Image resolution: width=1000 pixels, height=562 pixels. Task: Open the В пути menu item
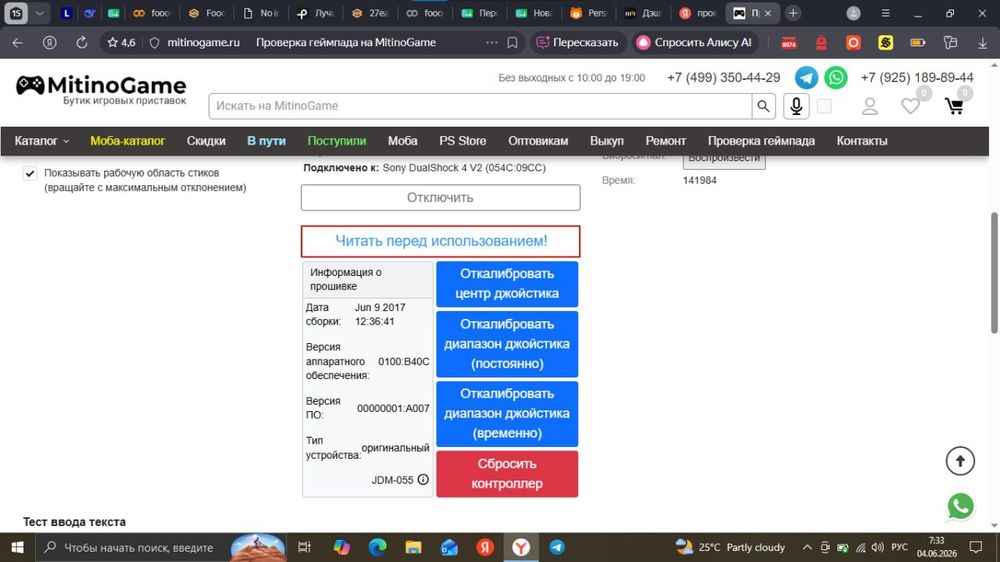tap(267, 141)
